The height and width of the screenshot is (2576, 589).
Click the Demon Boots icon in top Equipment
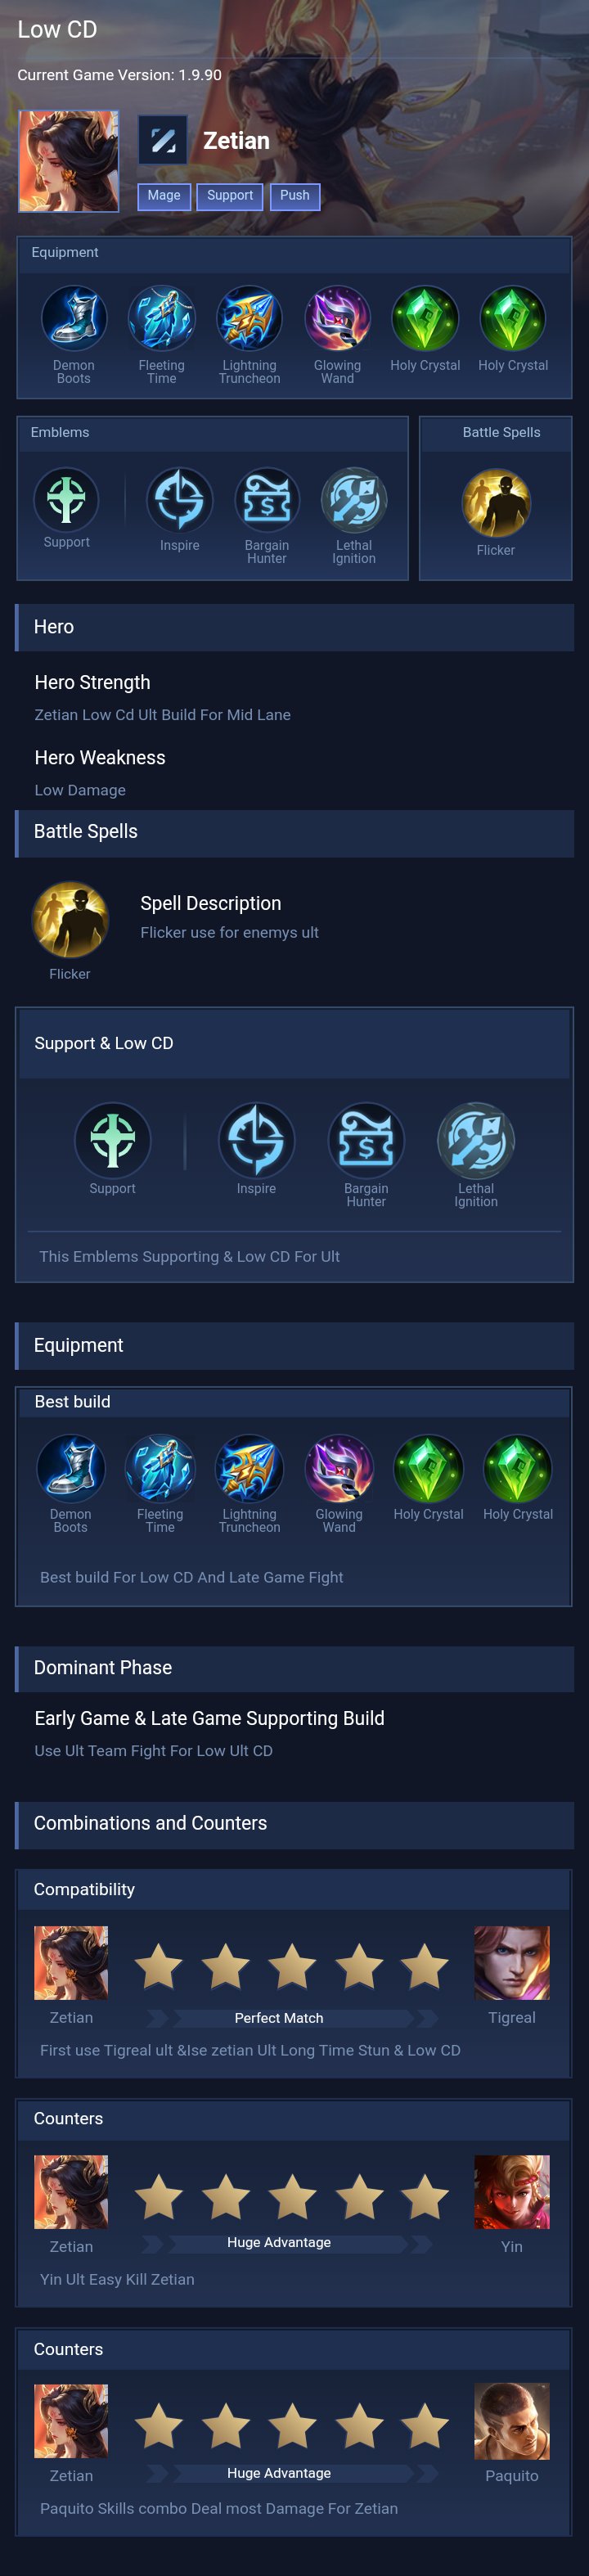pos(73,319)
